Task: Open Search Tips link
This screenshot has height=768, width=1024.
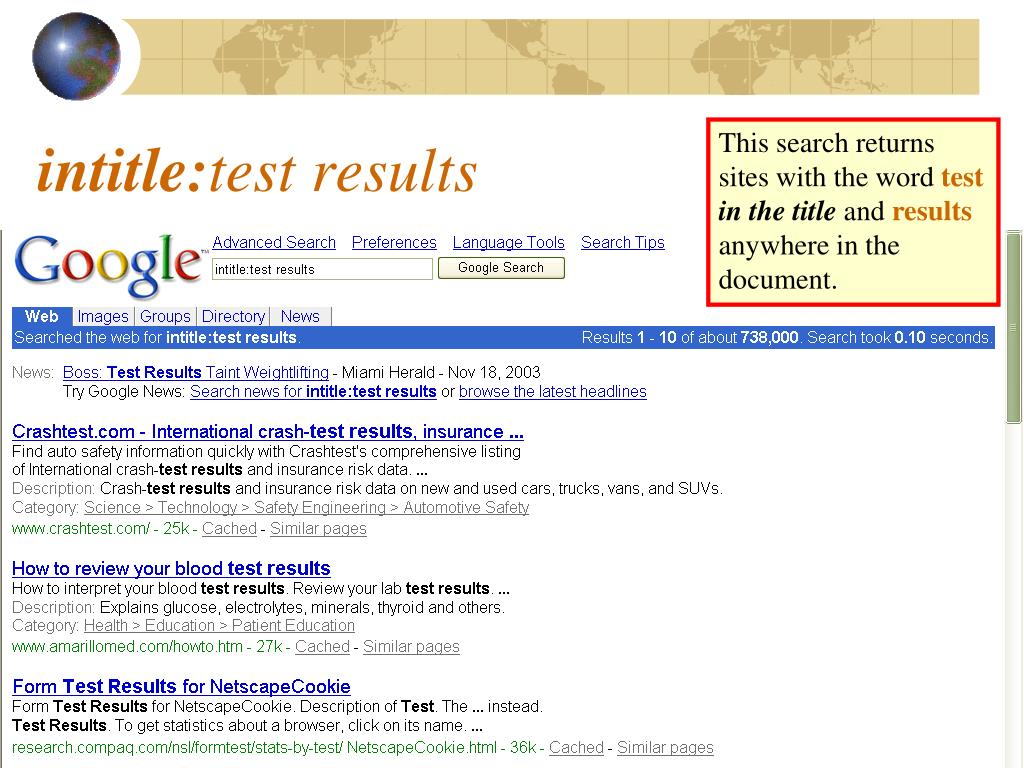Action: 622,242
